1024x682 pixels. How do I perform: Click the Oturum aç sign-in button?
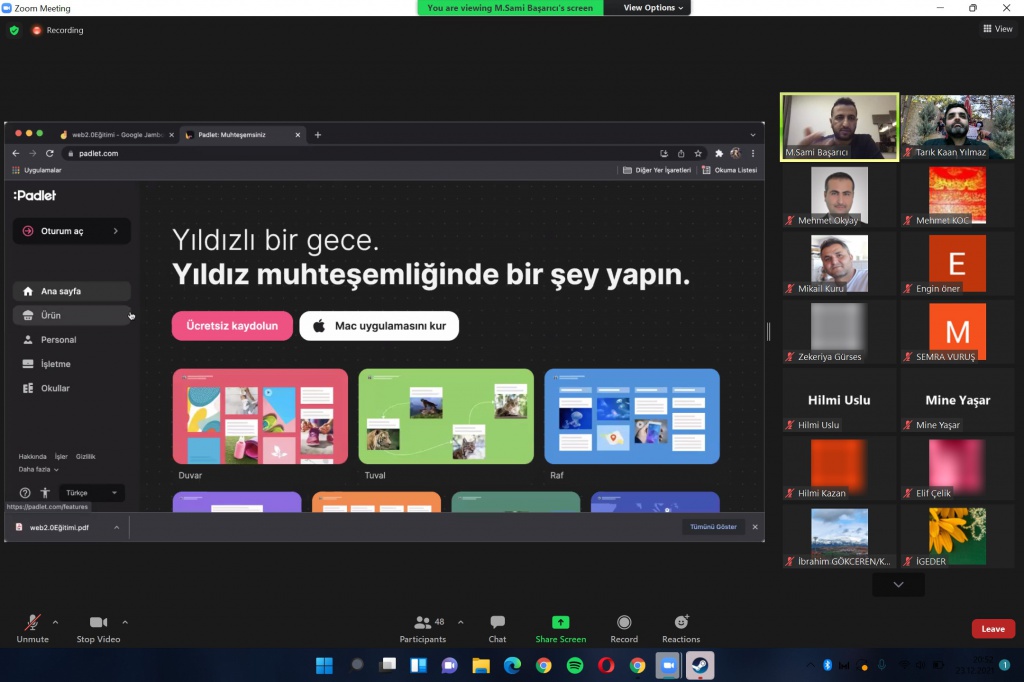click(72, 231)
